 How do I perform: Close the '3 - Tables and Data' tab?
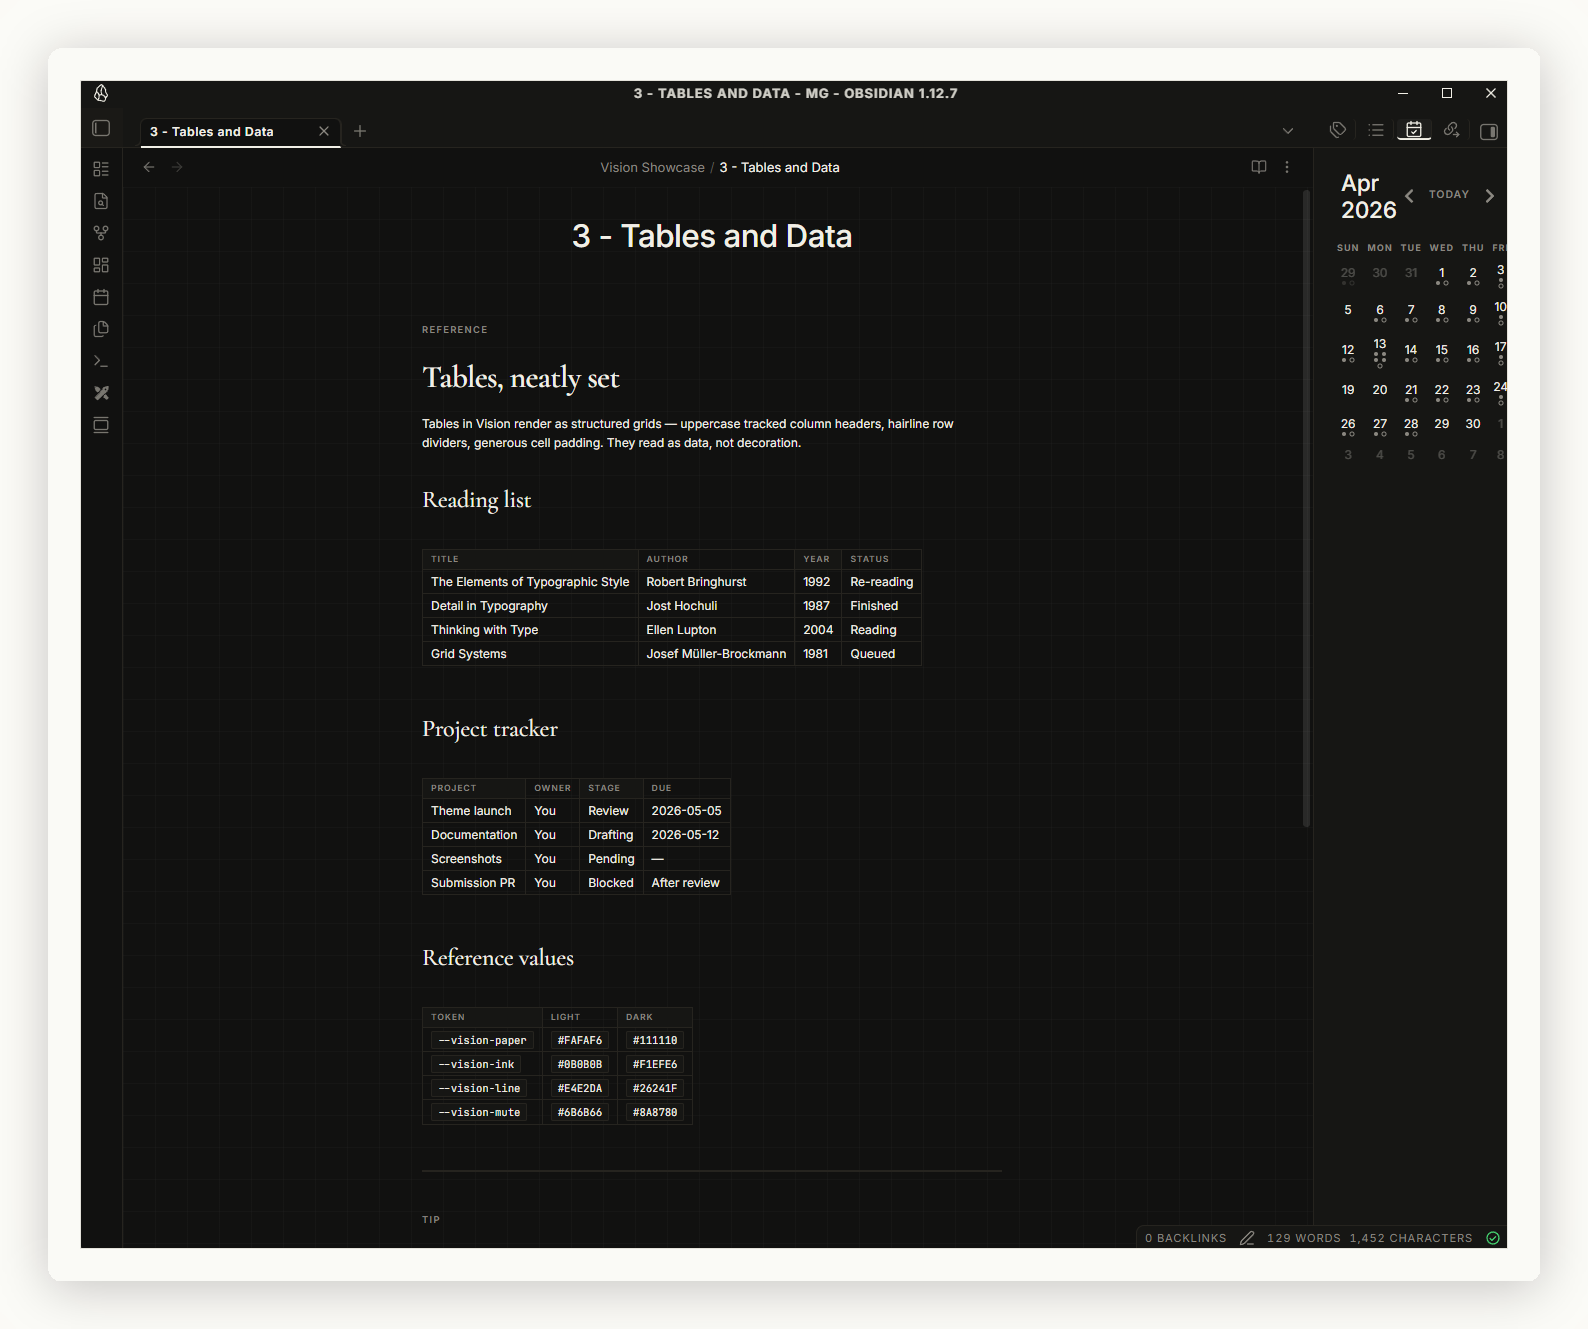(324, 131)
